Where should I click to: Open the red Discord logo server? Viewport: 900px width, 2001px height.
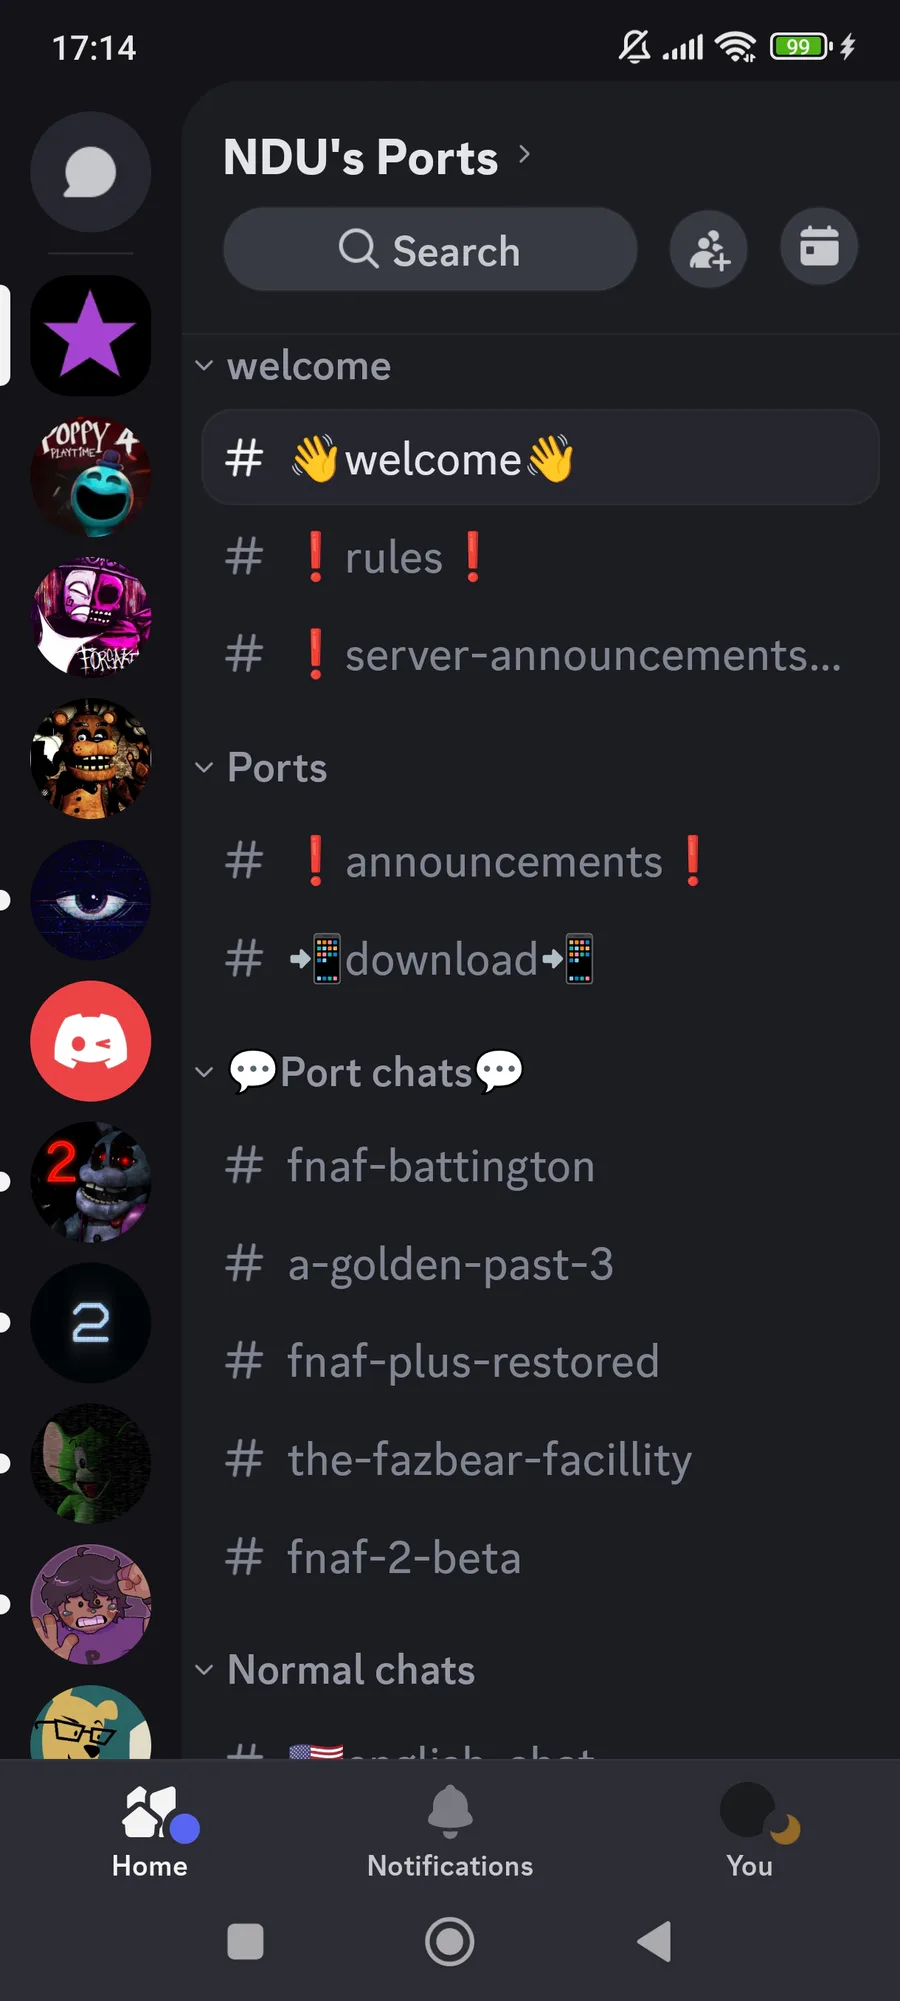[x=91, y=1041]
